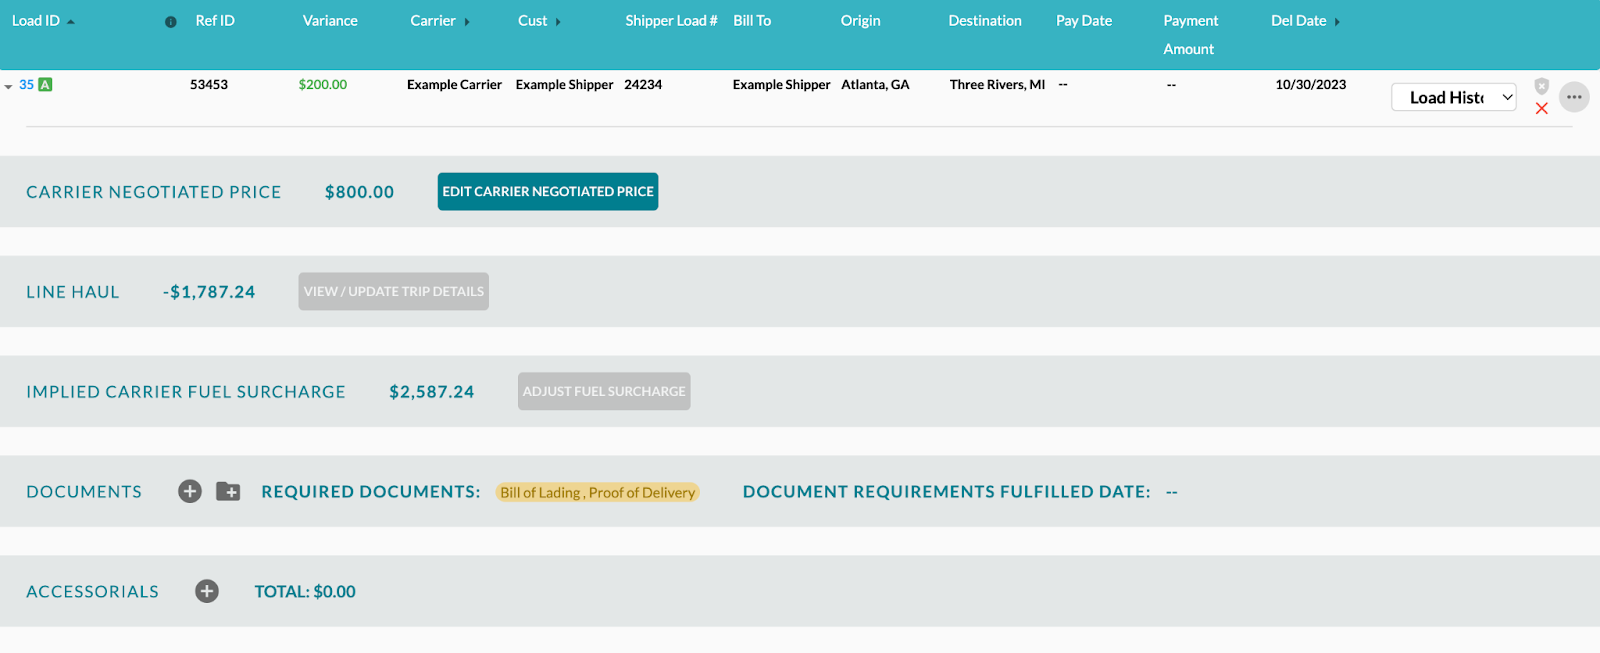This screenshot has width=1600, height=653.
Task: Click the green A badge next to load 35
Action: click(45, 85)
